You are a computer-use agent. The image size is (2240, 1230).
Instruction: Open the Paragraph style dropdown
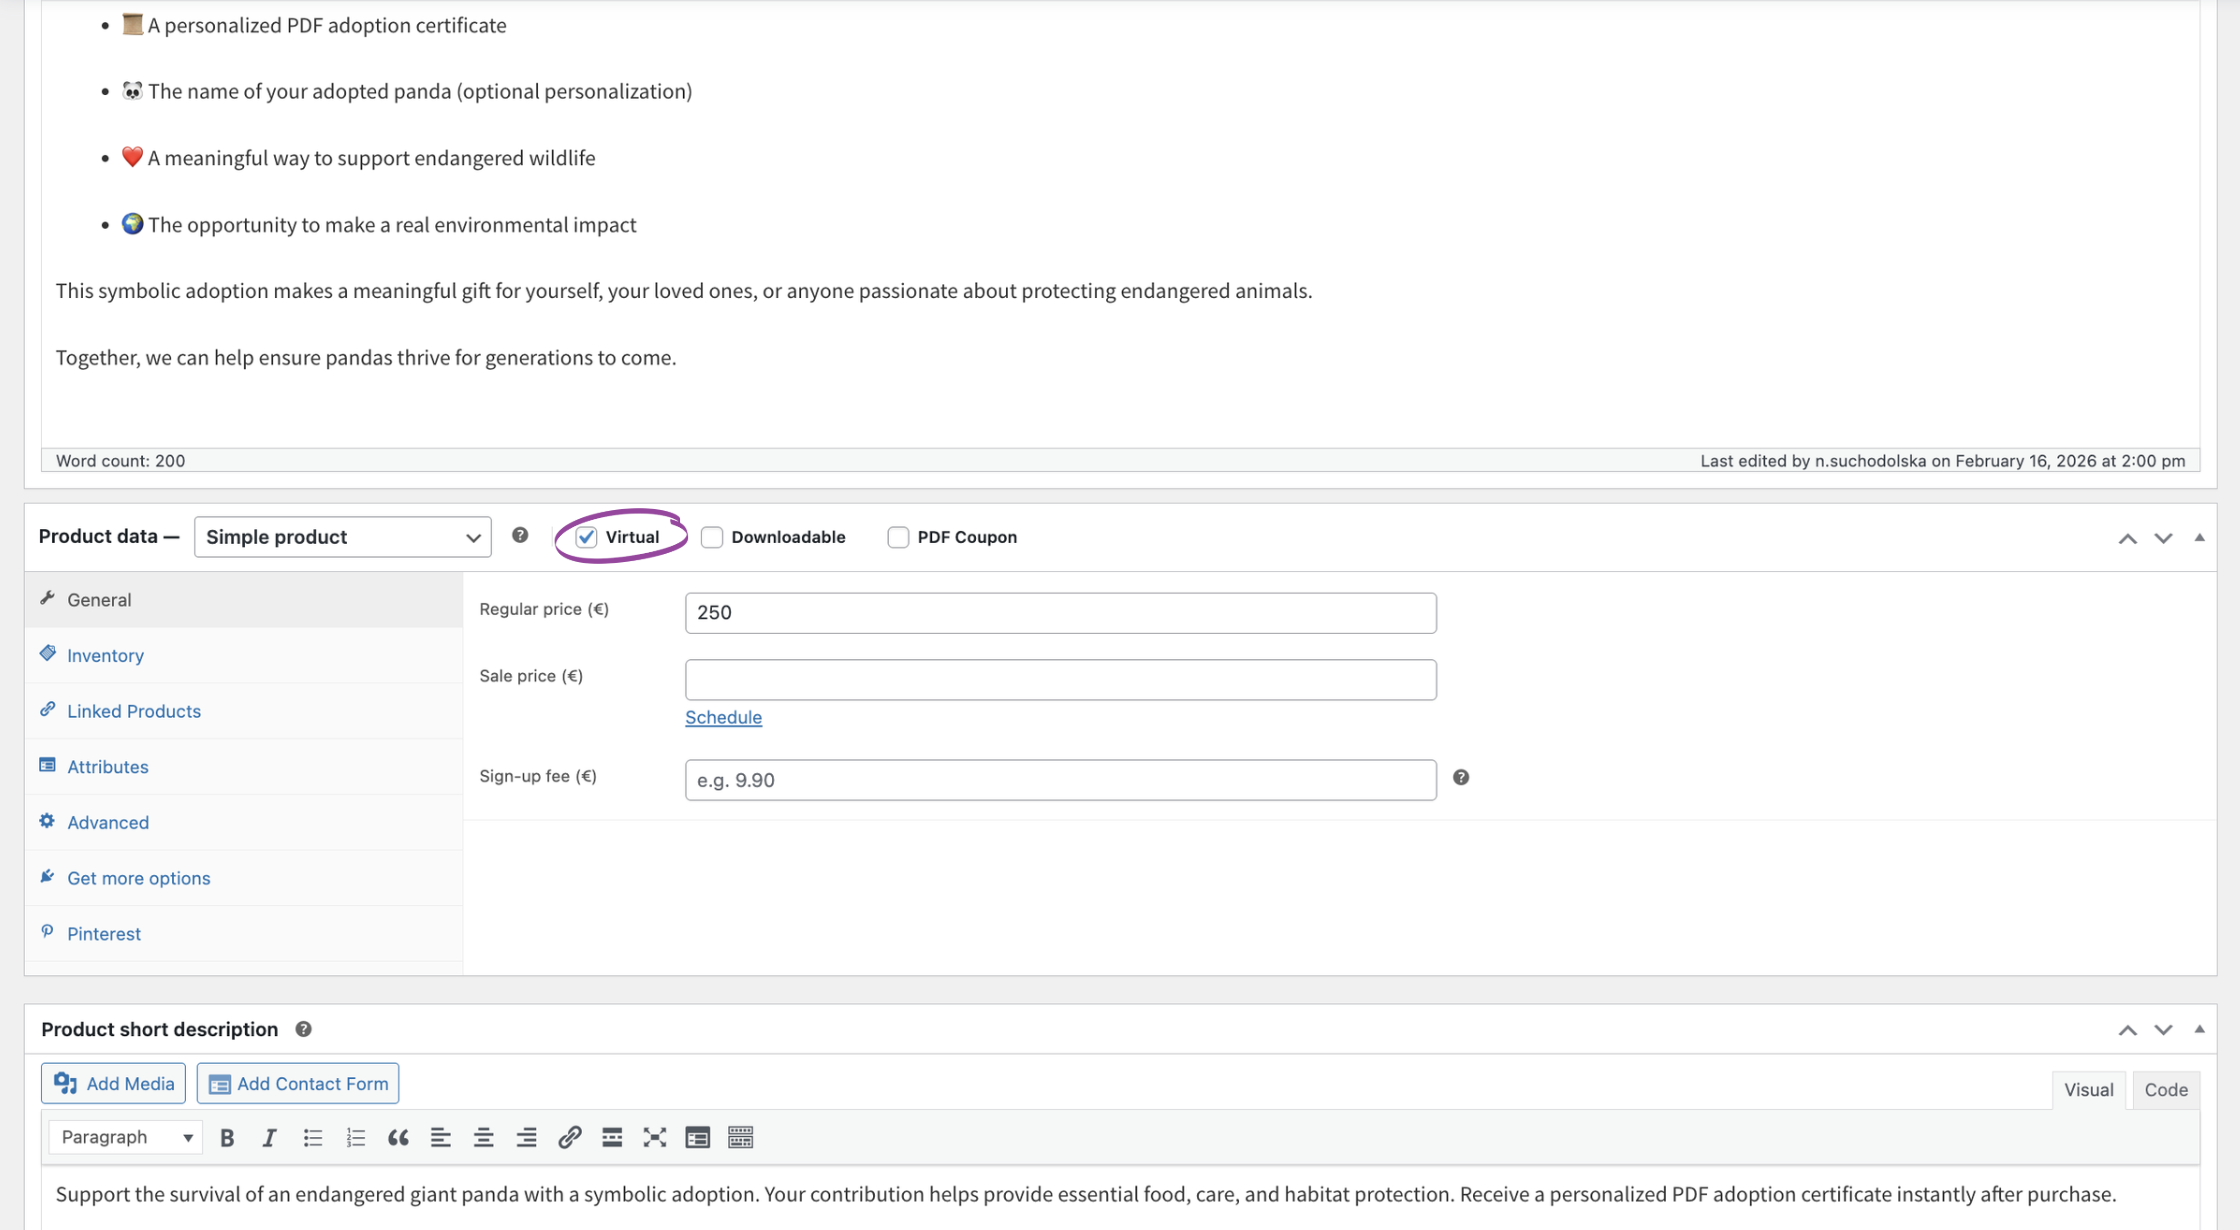coord(124,1137)
